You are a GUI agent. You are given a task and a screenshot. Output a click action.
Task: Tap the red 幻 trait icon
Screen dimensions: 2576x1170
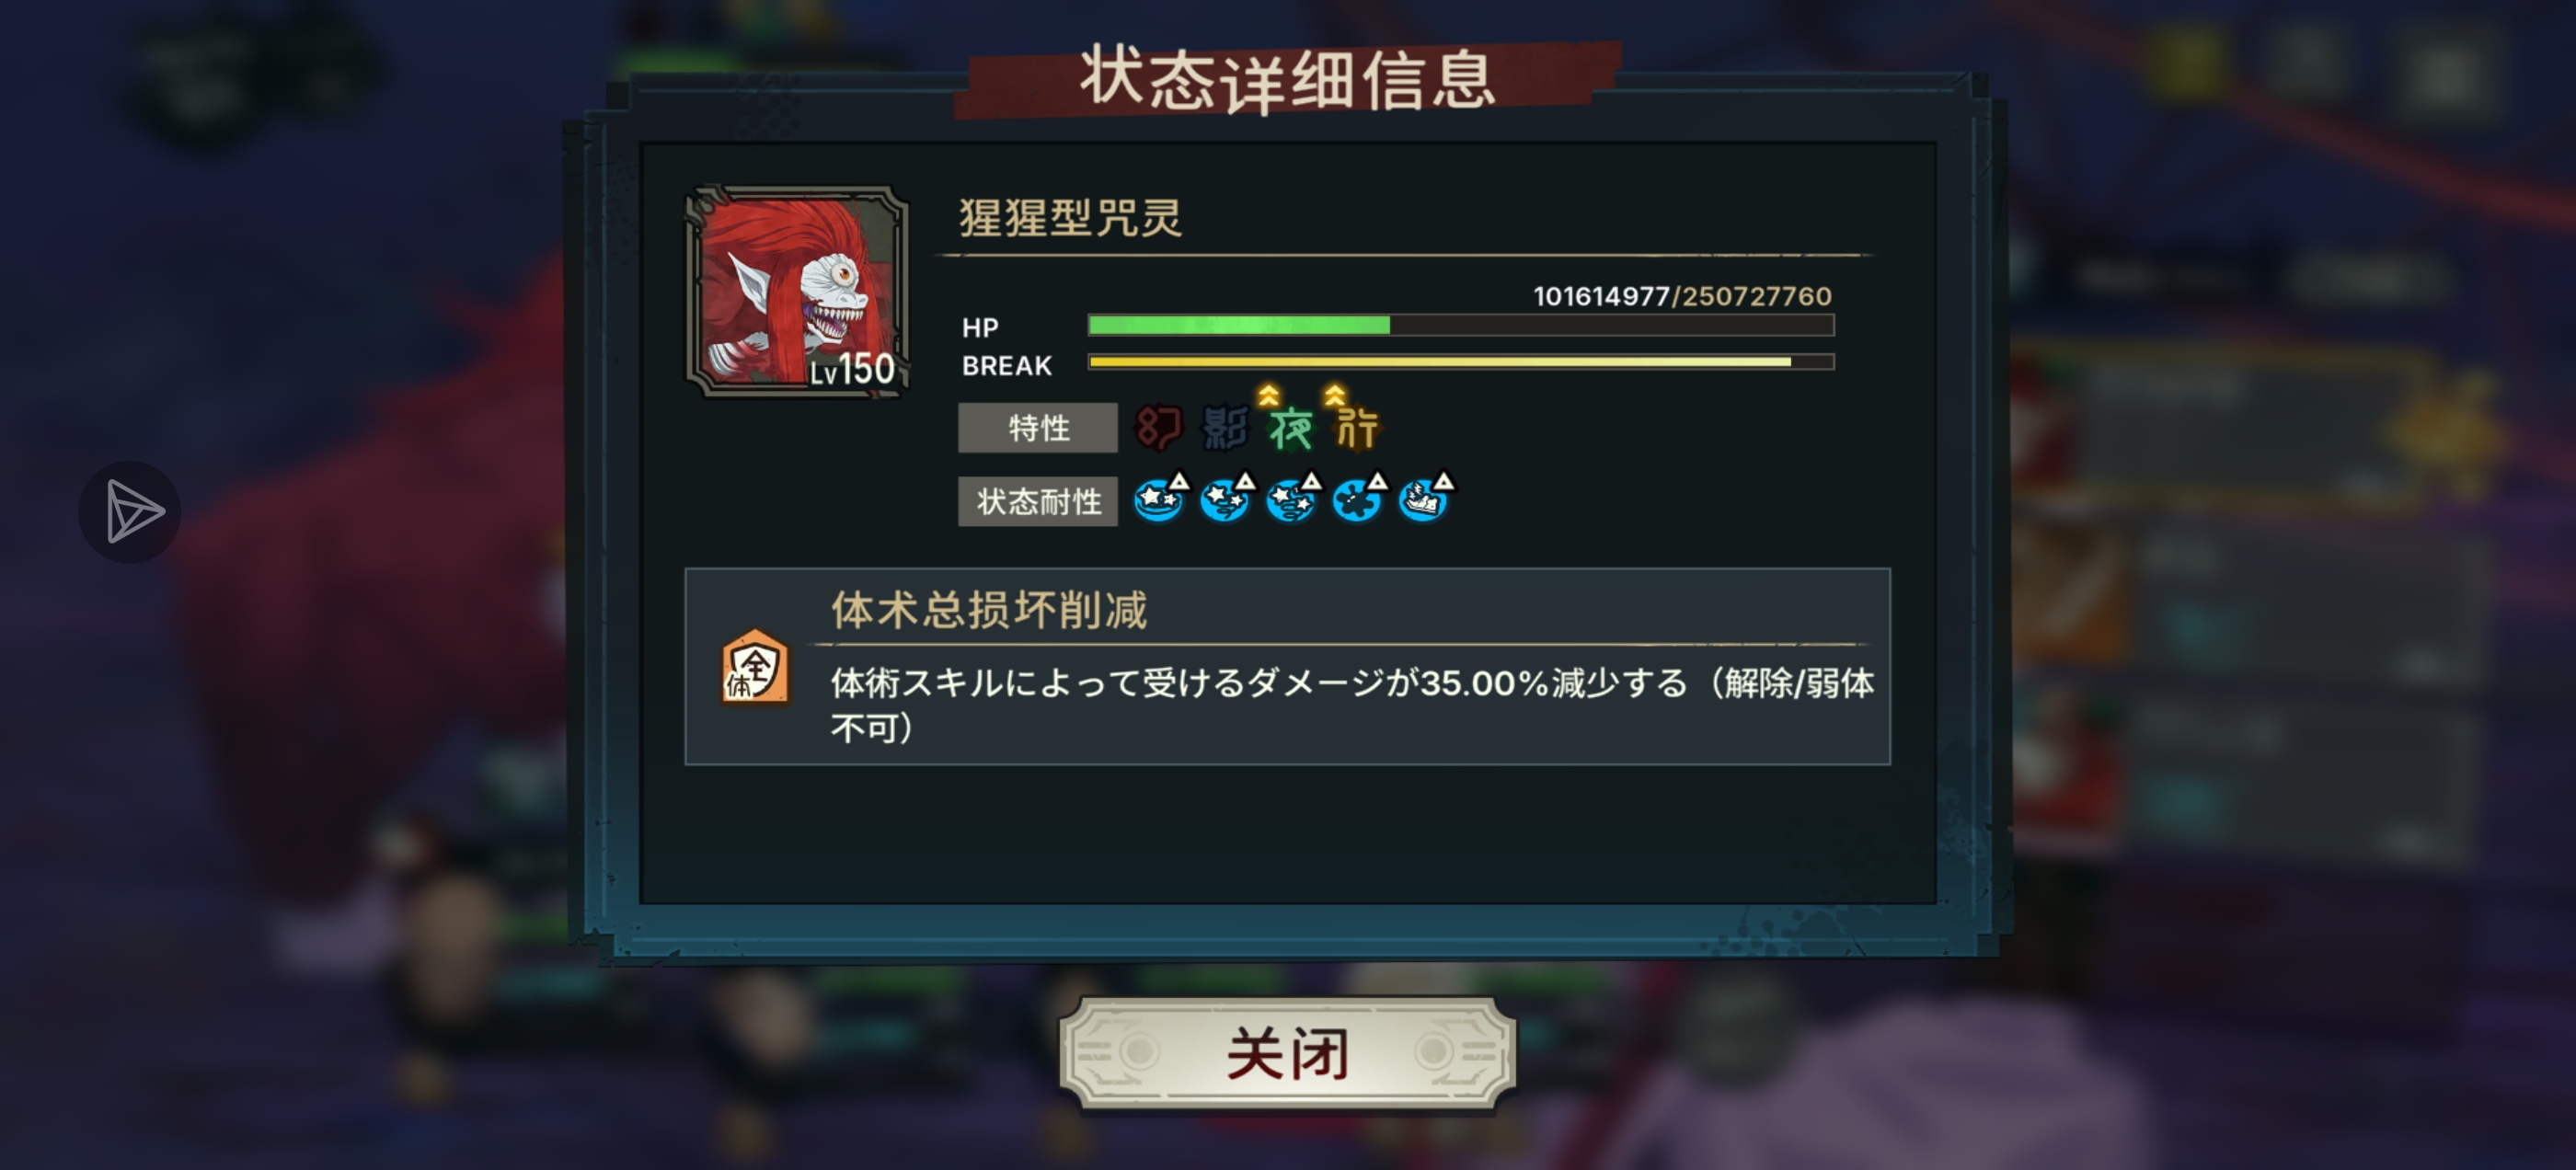1158,428
